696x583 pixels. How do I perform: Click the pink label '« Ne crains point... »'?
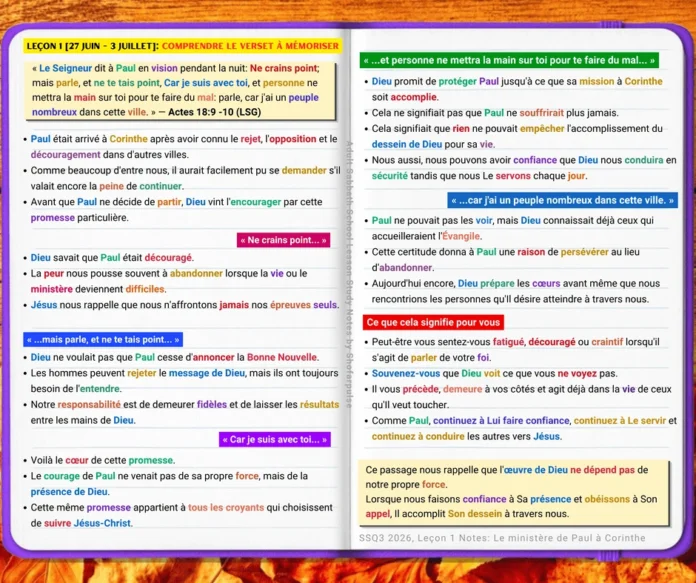(x=283, y=240)
